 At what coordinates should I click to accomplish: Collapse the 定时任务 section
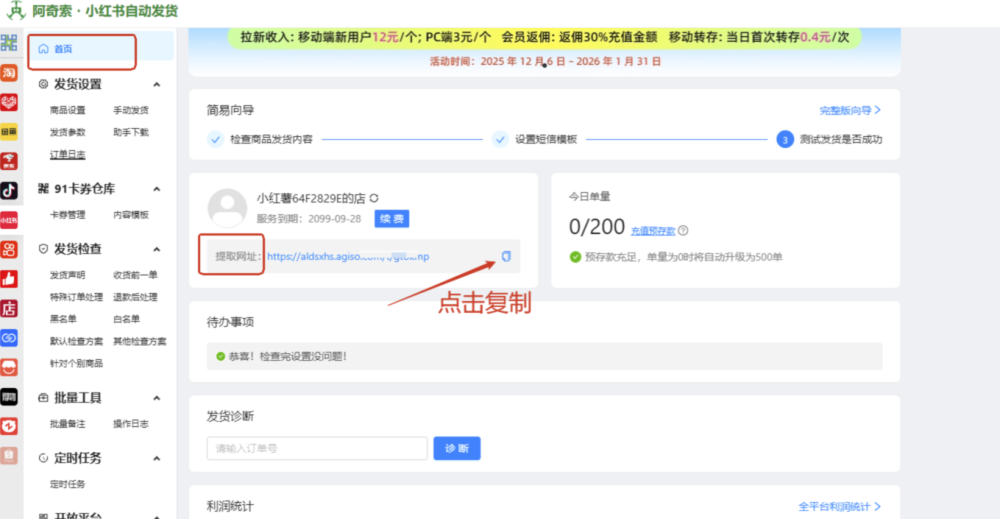pos(156,458)
